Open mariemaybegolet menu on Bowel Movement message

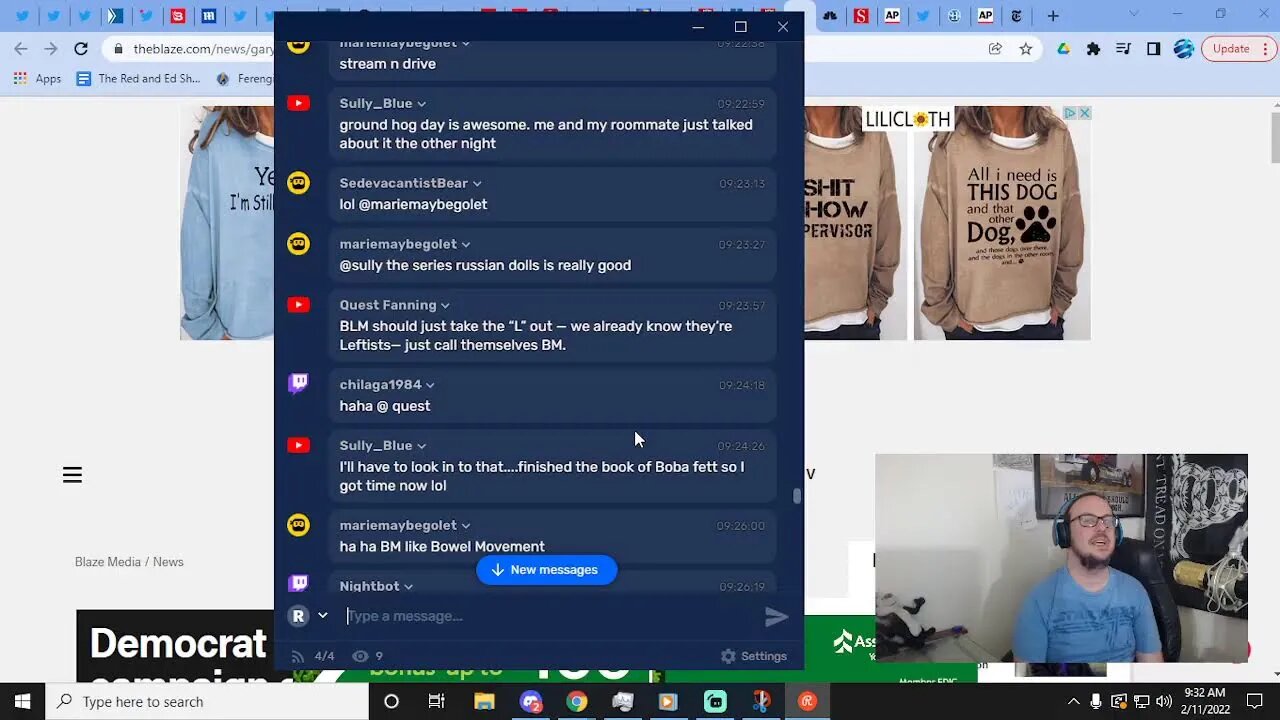(466, 526)
